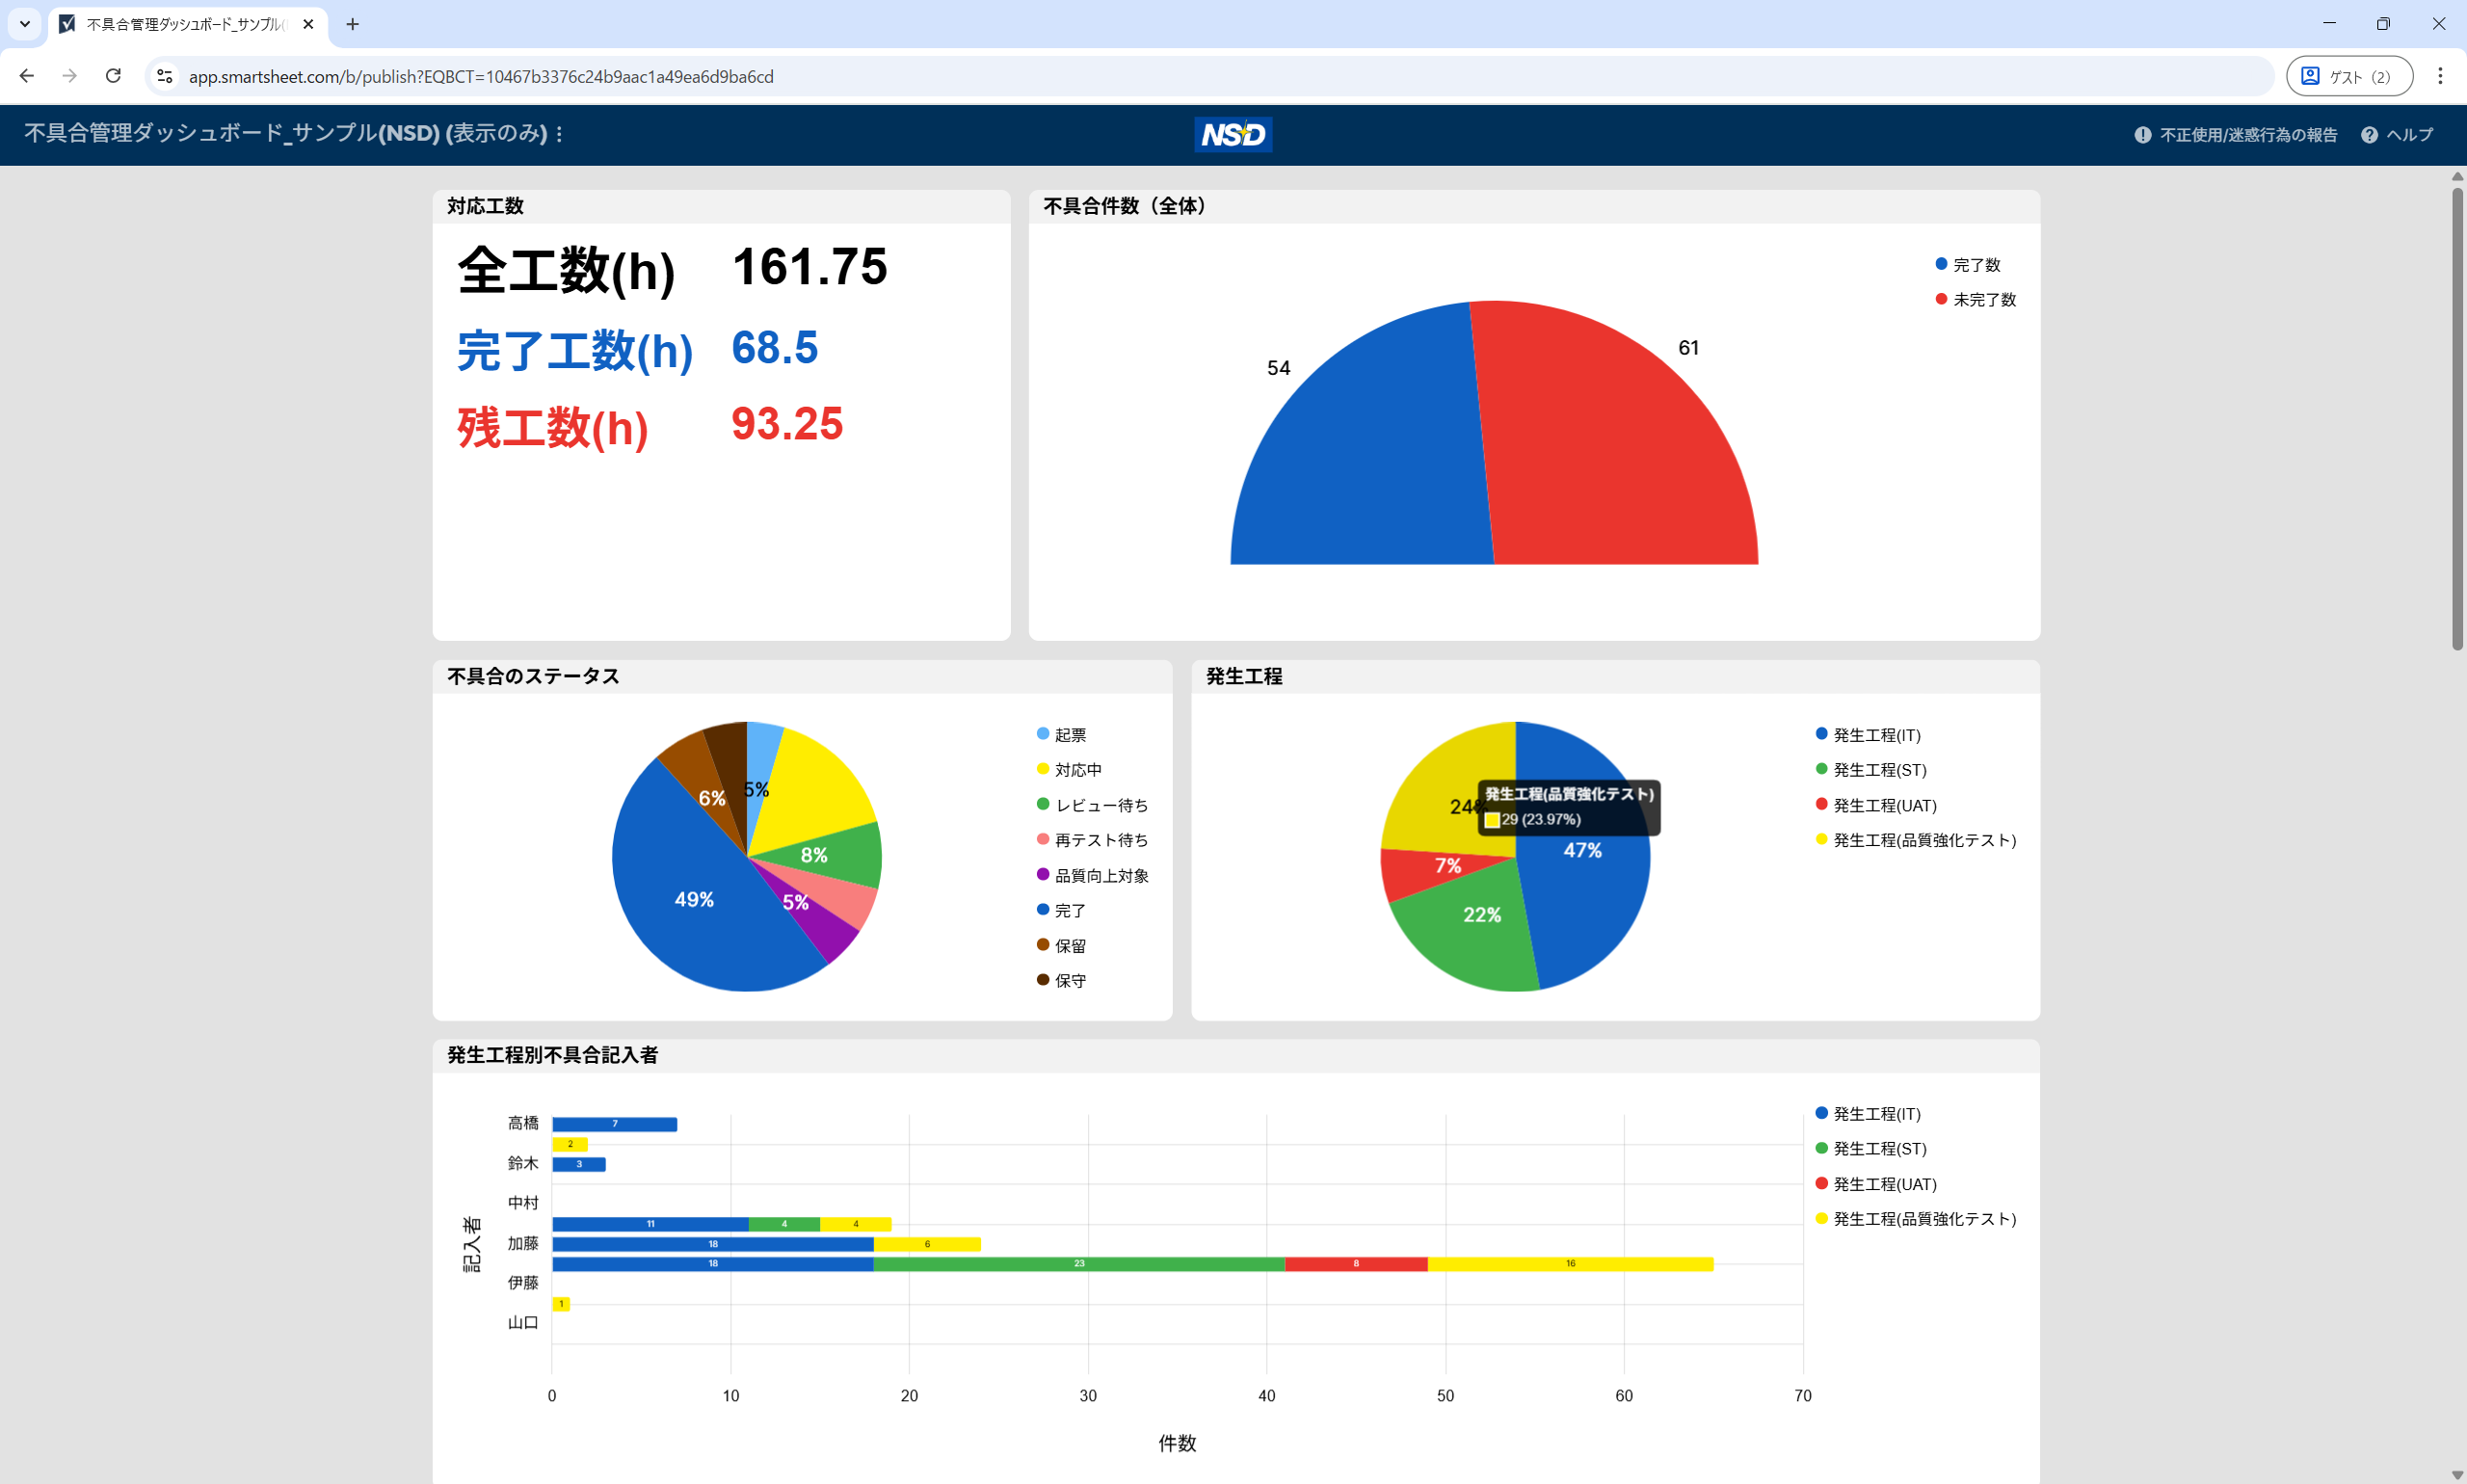Viewport: 2467px width, 1484px height.
Task: Select the 不具合管理ダッシュボード browser tab
Action: pyautogui.click(x=180, y=24)
